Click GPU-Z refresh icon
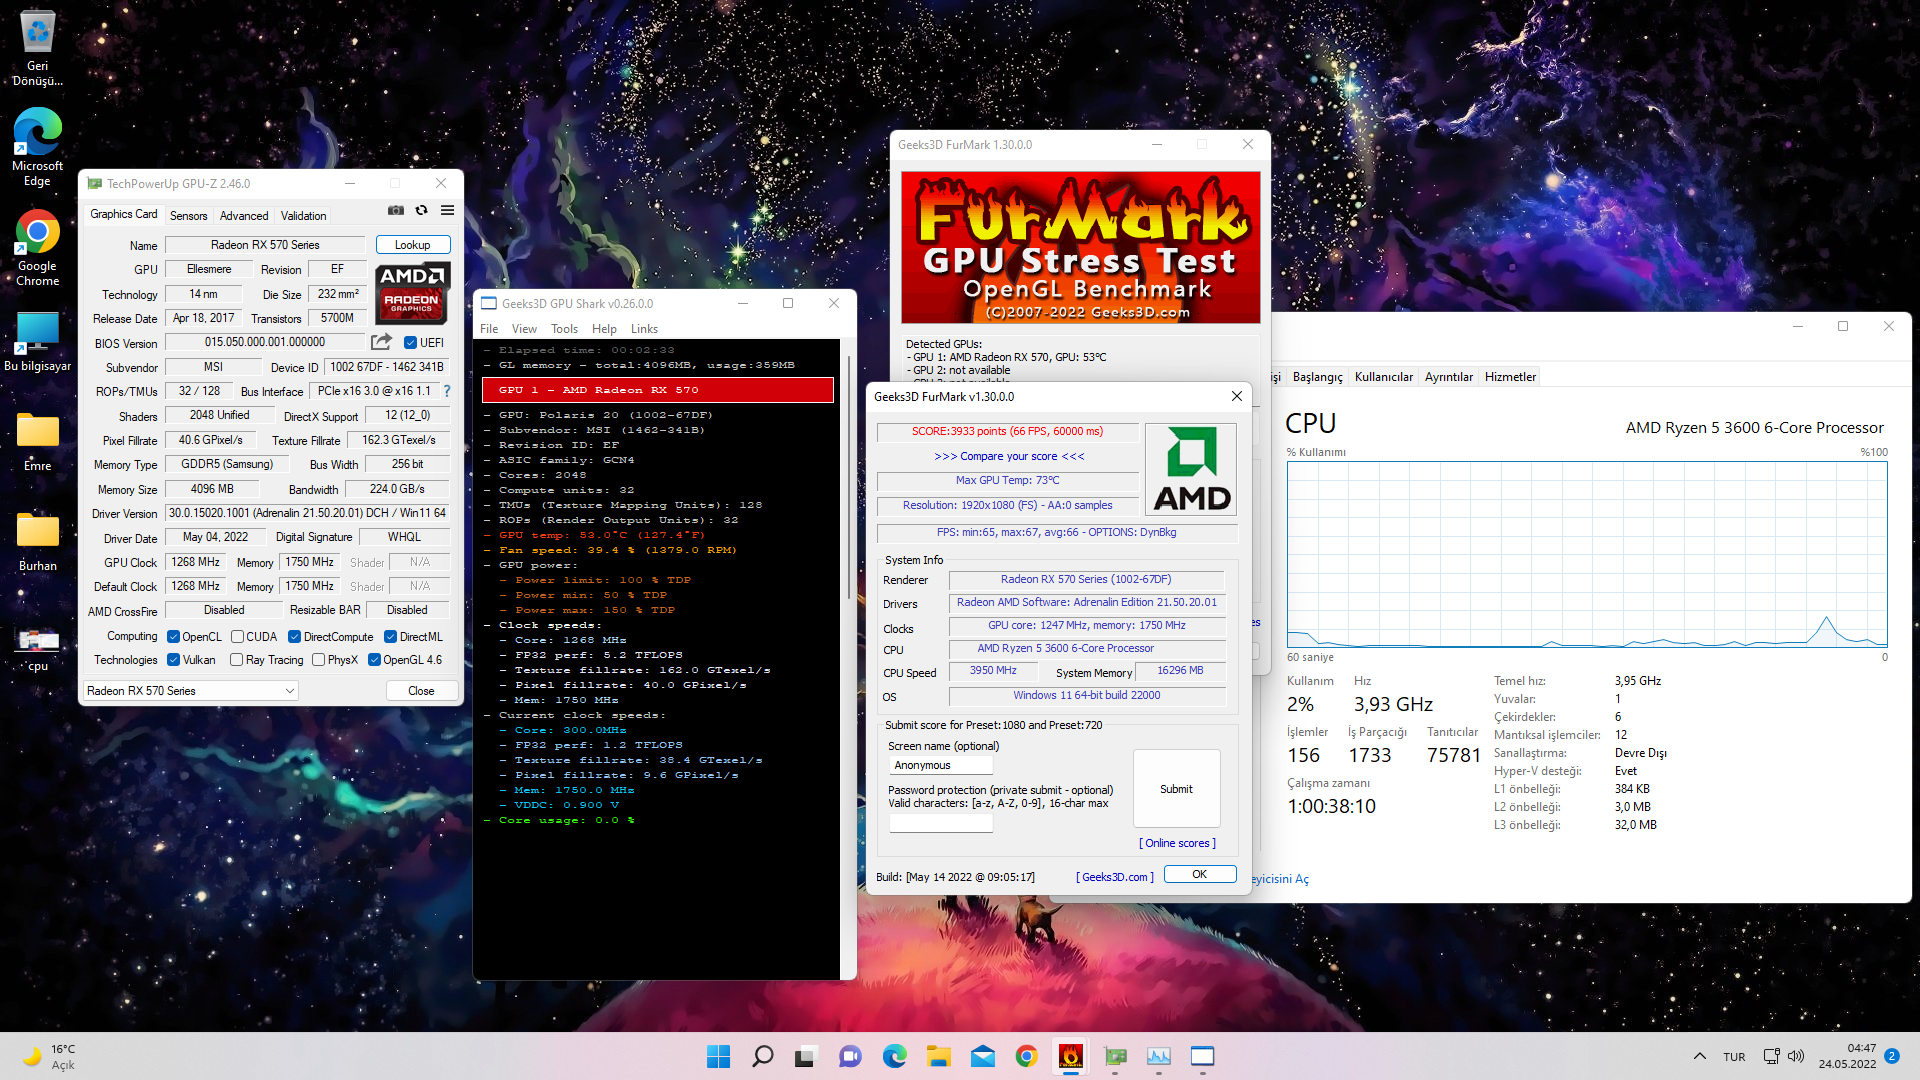This screenshot has height=1080, width=1920. coord(421,210)
